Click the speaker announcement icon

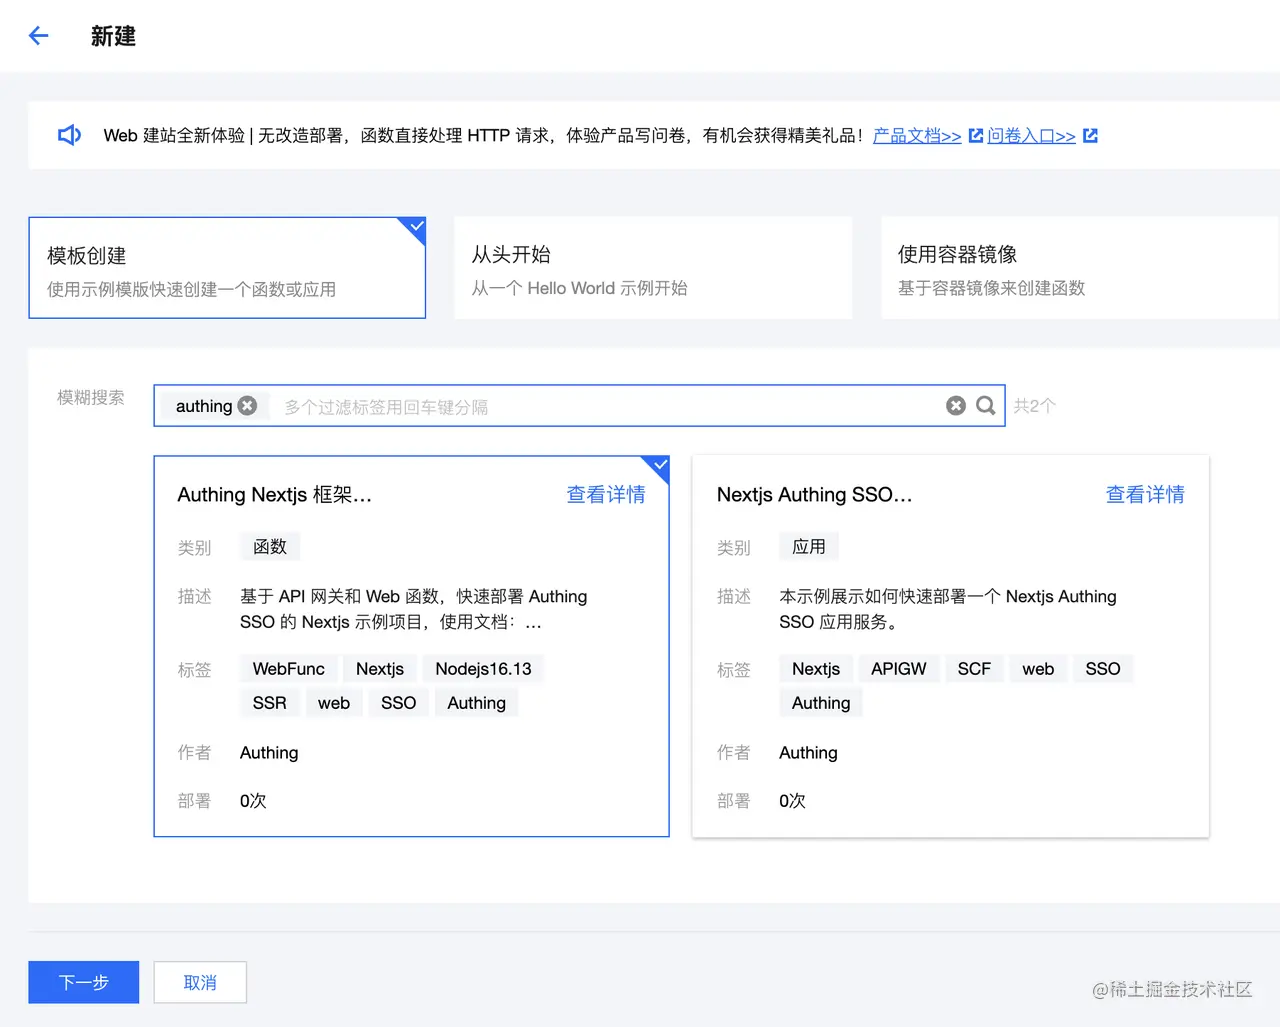pos(69,135)
